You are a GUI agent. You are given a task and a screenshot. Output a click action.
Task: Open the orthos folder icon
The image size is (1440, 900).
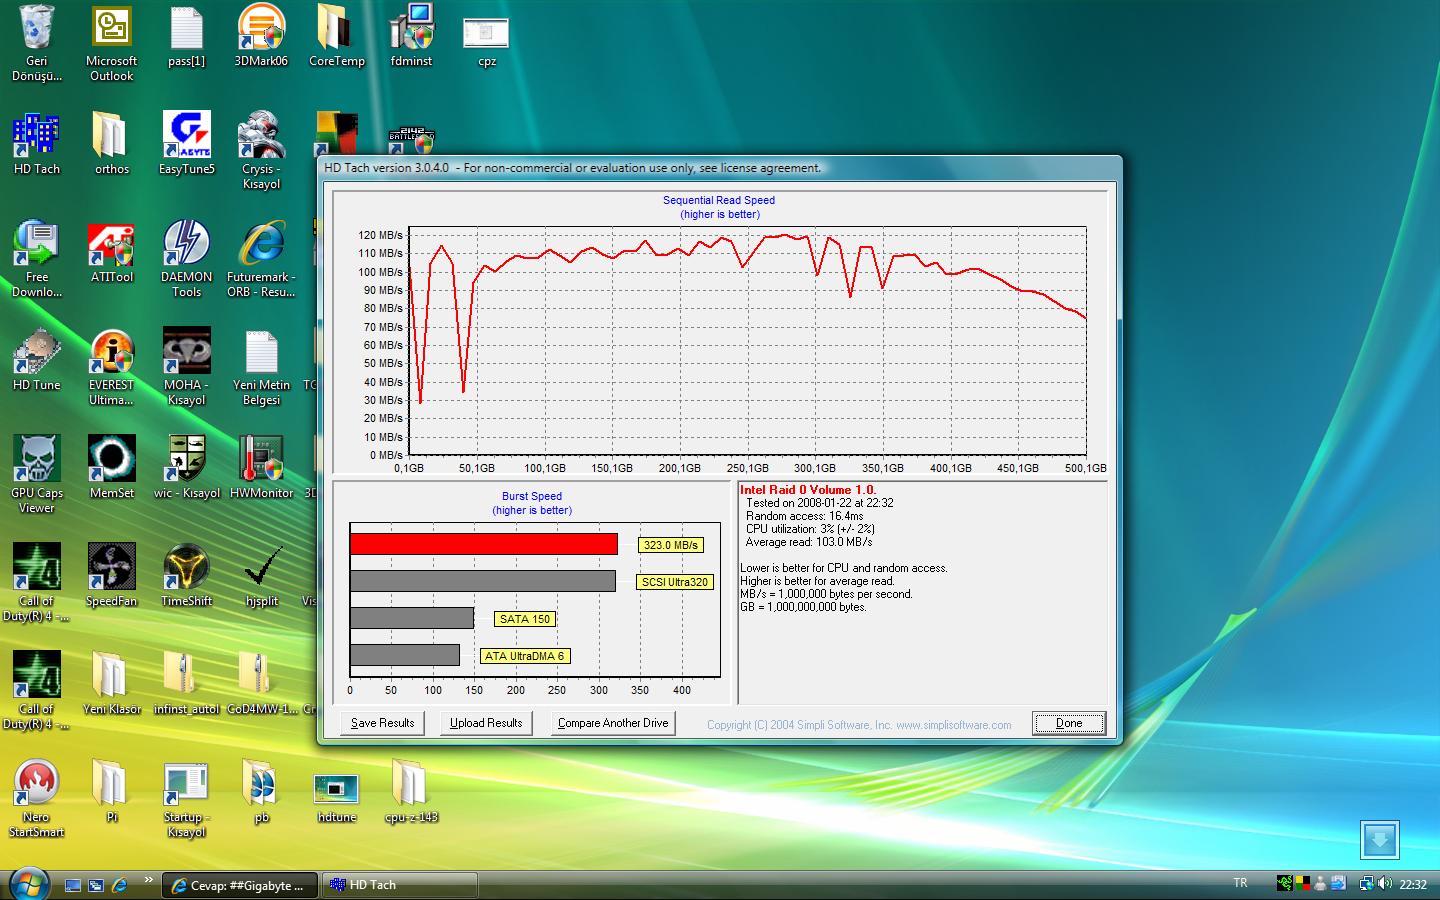tap(112, 144)
